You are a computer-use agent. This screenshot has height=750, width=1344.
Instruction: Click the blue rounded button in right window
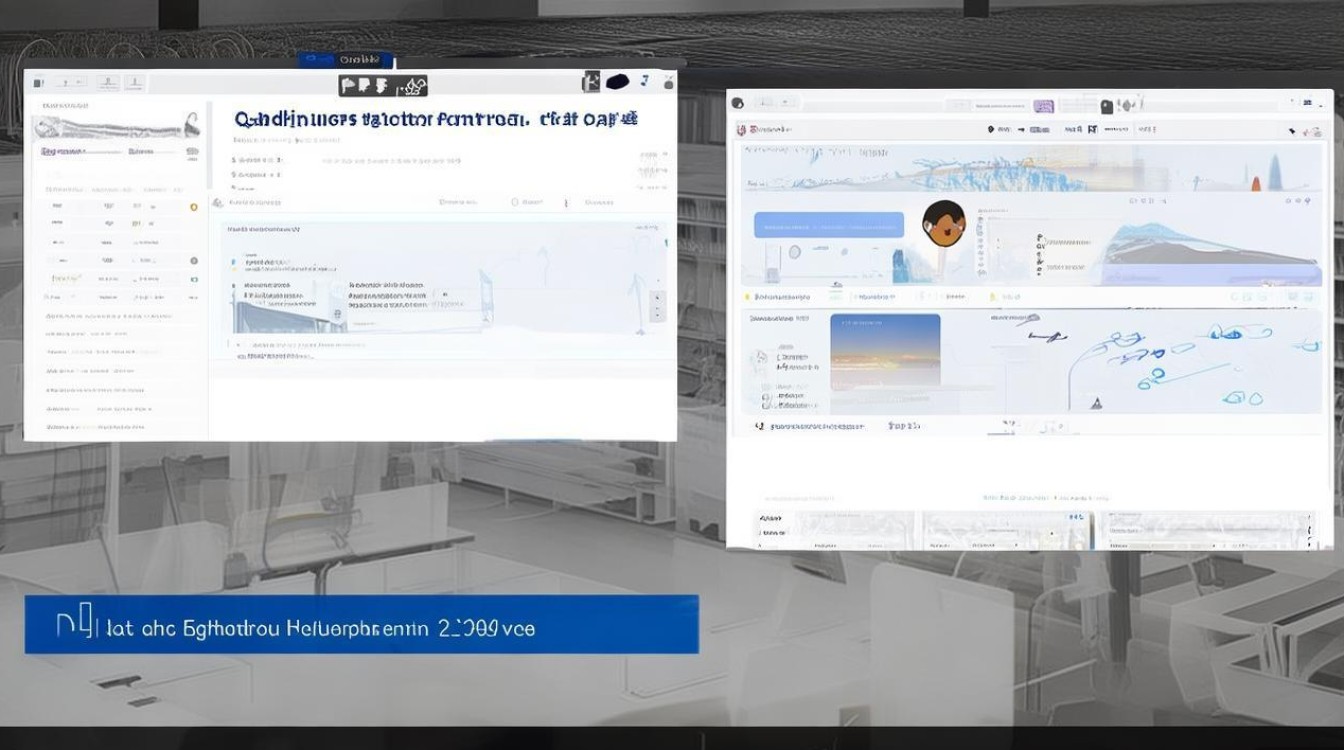[x=828, y=224]
